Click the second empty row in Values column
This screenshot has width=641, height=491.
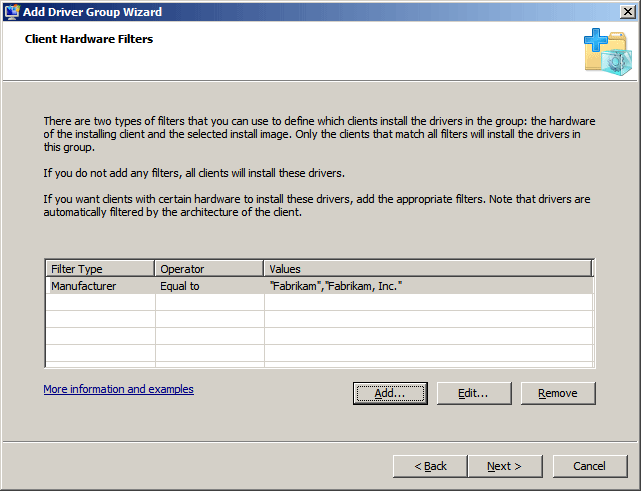coord(428,319)
